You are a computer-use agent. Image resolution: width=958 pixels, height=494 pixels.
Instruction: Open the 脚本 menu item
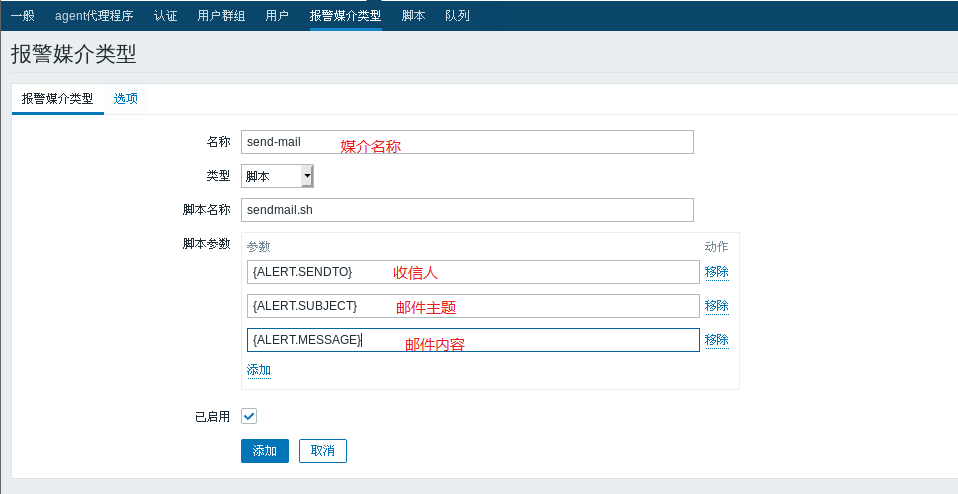point(413,15)
